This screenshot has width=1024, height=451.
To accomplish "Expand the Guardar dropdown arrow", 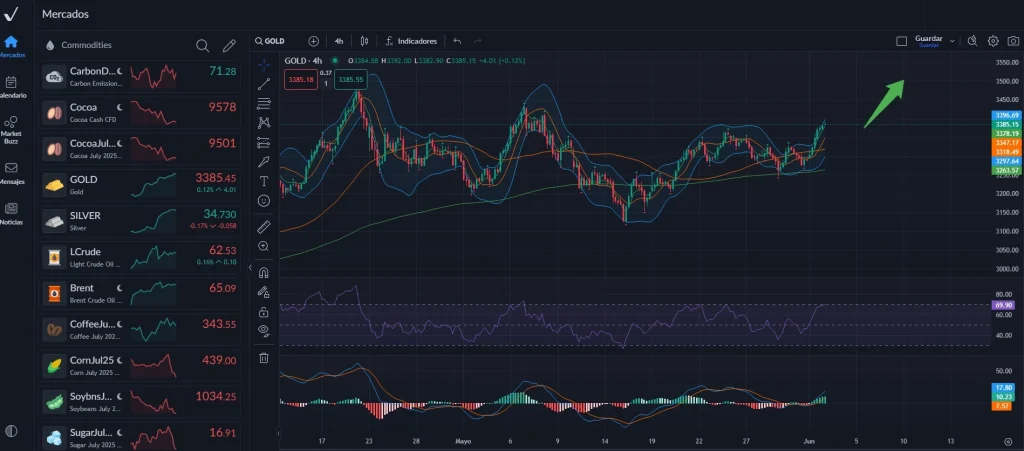I will (952, 41).
